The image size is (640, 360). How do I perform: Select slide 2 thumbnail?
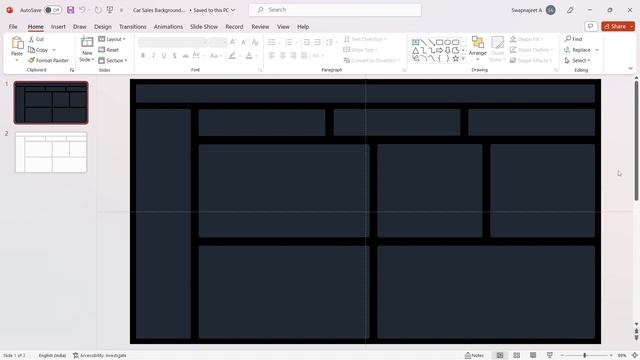51,152
